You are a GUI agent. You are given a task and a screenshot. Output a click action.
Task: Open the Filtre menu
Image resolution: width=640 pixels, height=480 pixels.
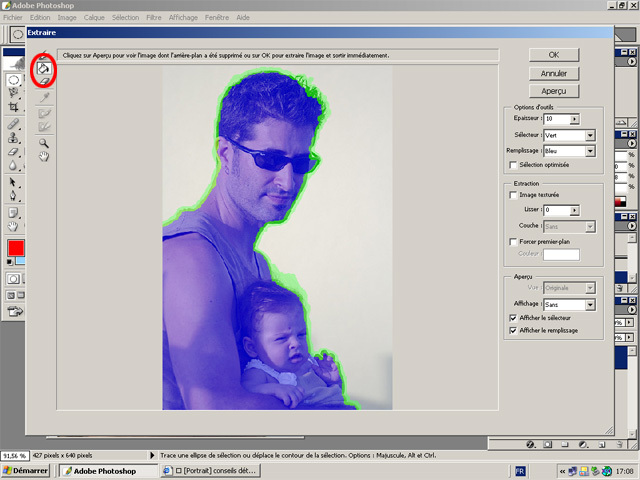154,18
